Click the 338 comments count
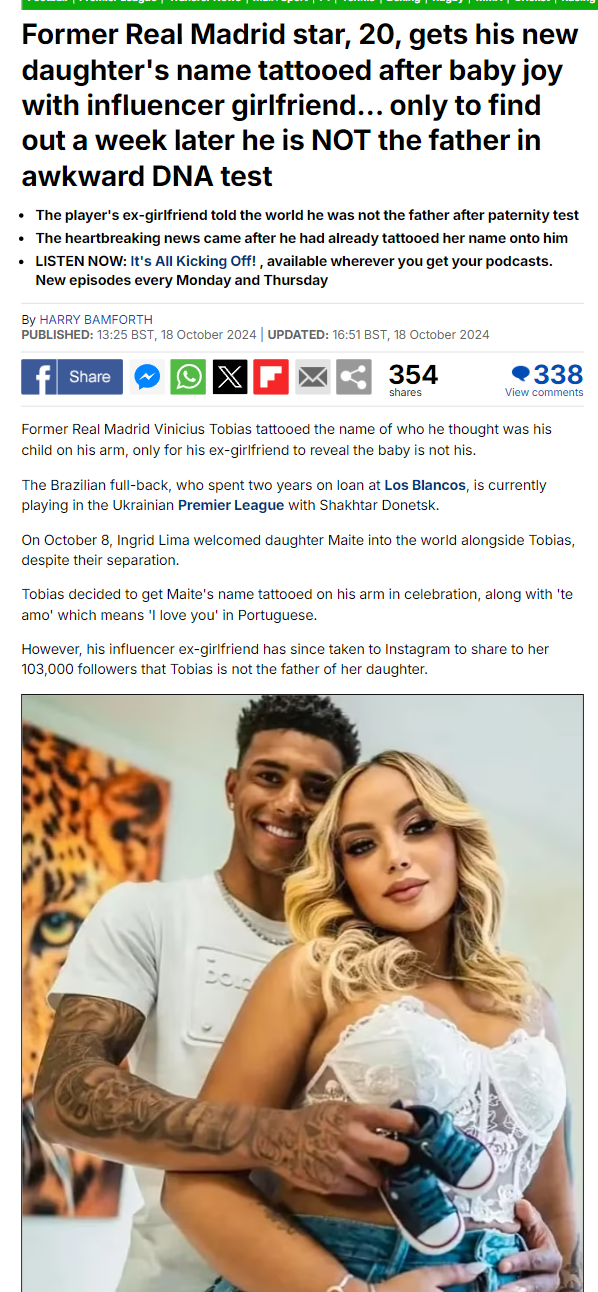598x1292 pixels. [558, 374]
